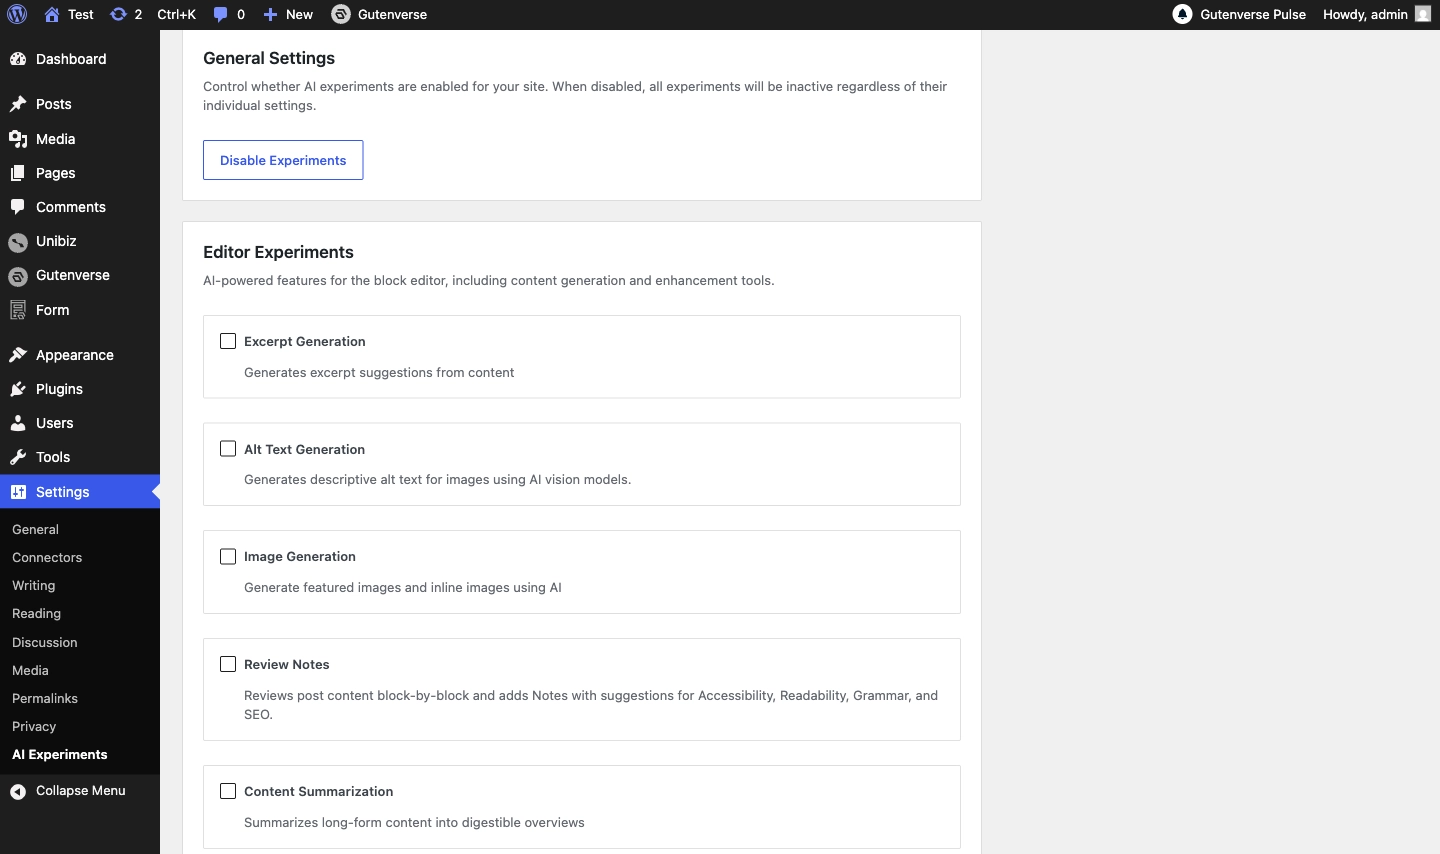Enable Alt Text Generation checkbox
The height and width of the screenshot is (854, 1440).
pos(228,449)
